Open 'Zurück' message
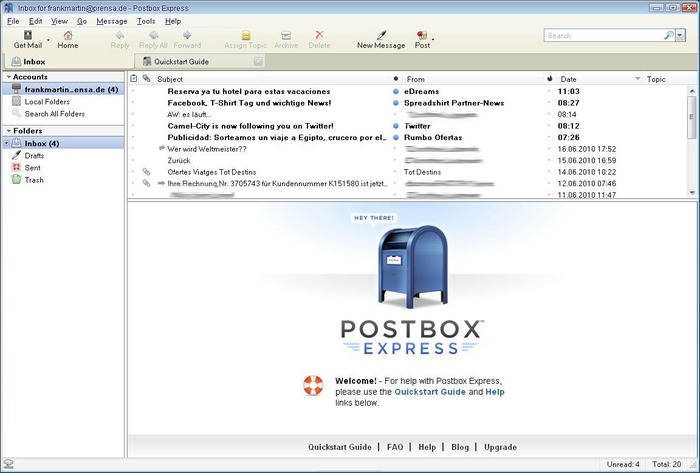Viewport: 700px width, 473px height. click(x=179, y=161)
